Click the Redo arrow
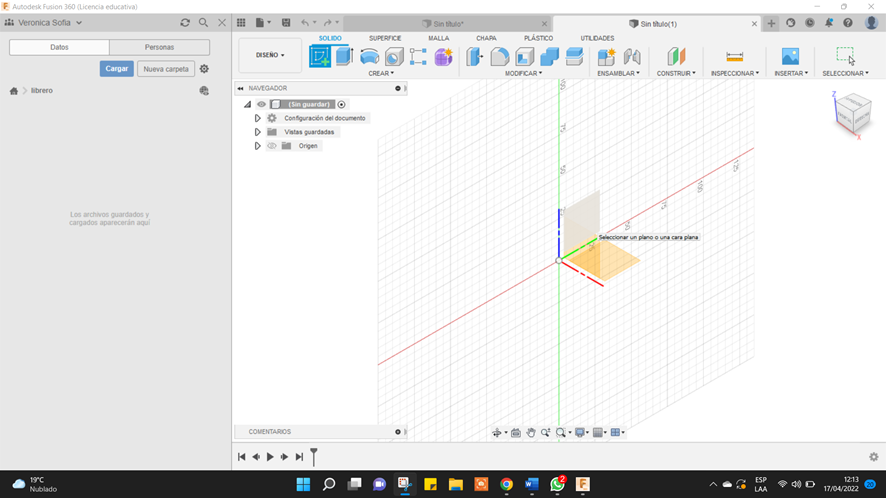Viewport: 886px width, 498px height. pos(328,23)
